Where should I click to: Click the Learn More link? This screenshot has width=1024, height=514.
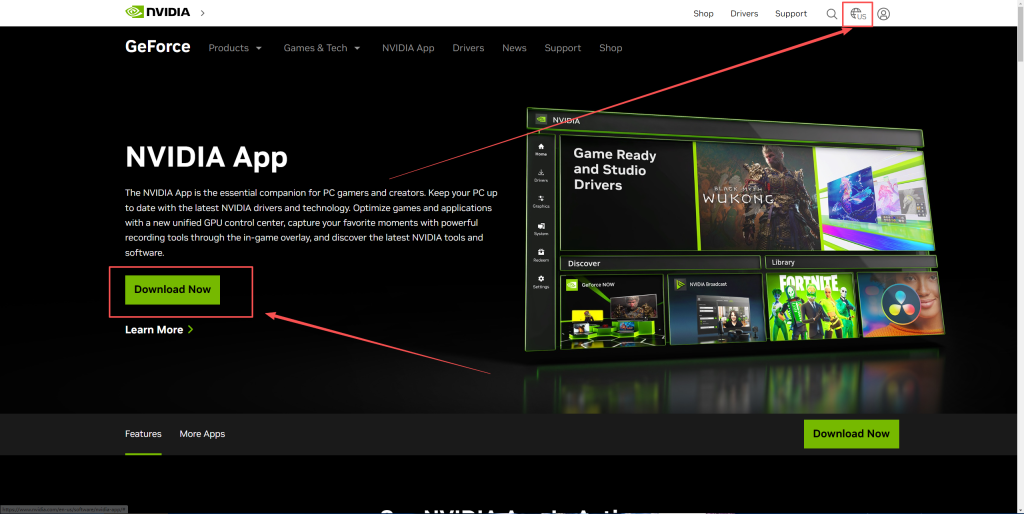[x=158, y=330]
